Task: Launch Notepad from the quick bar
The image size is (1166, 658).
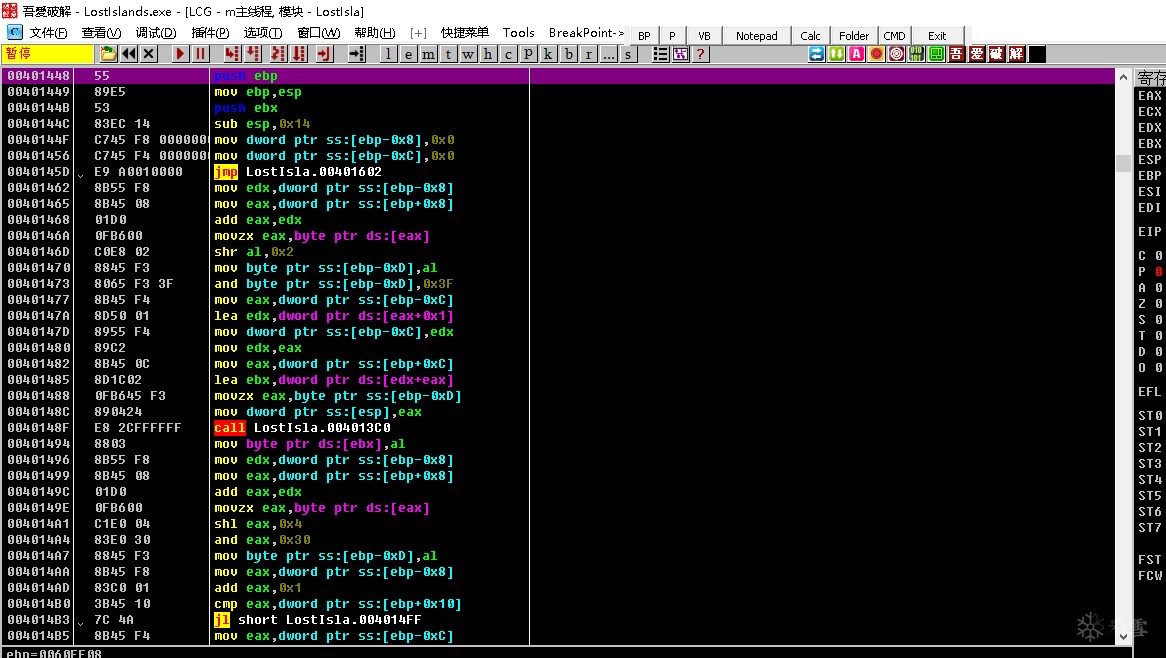Action: (756, 36)
